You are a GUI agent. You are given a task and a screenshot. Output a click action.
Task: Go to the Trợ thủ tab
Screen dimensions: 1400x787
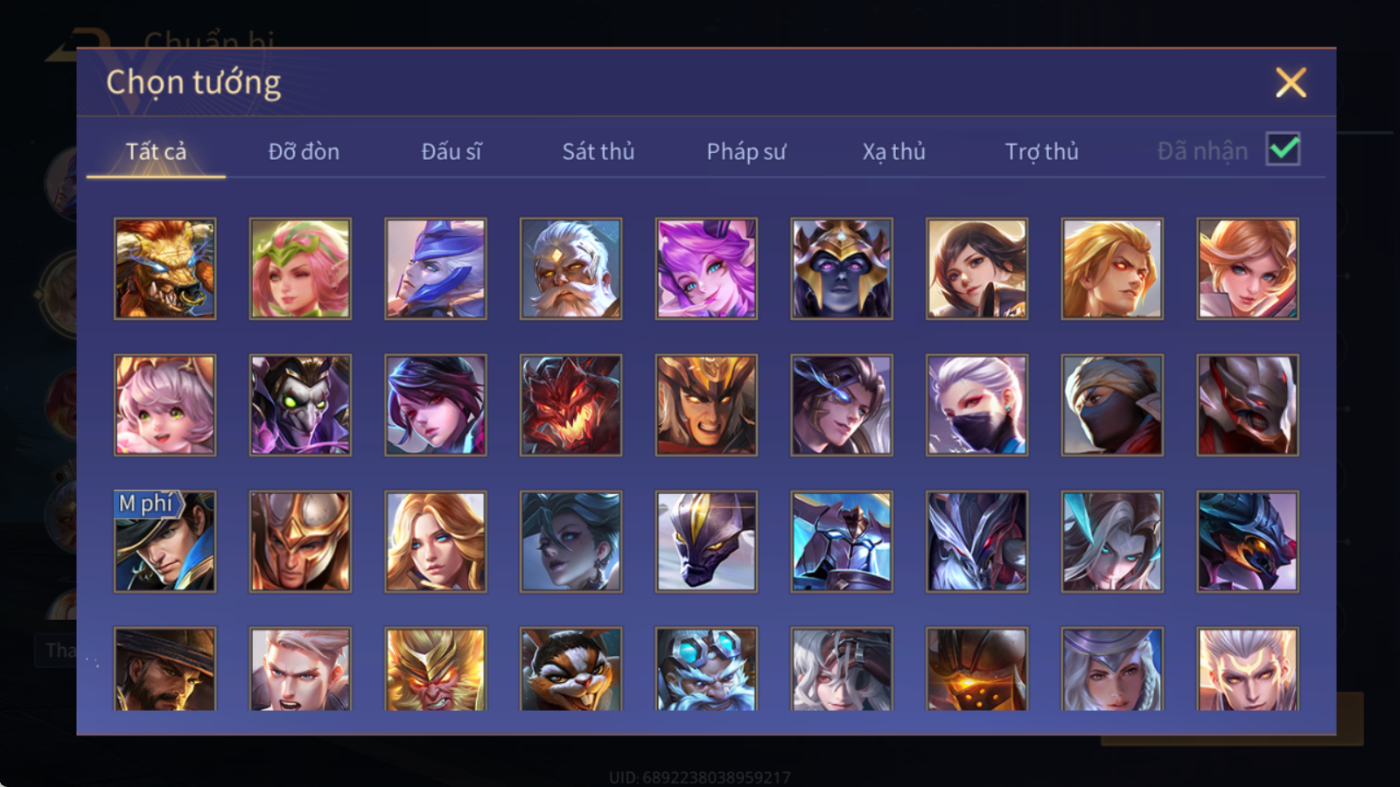click(x=1042, y=151)
